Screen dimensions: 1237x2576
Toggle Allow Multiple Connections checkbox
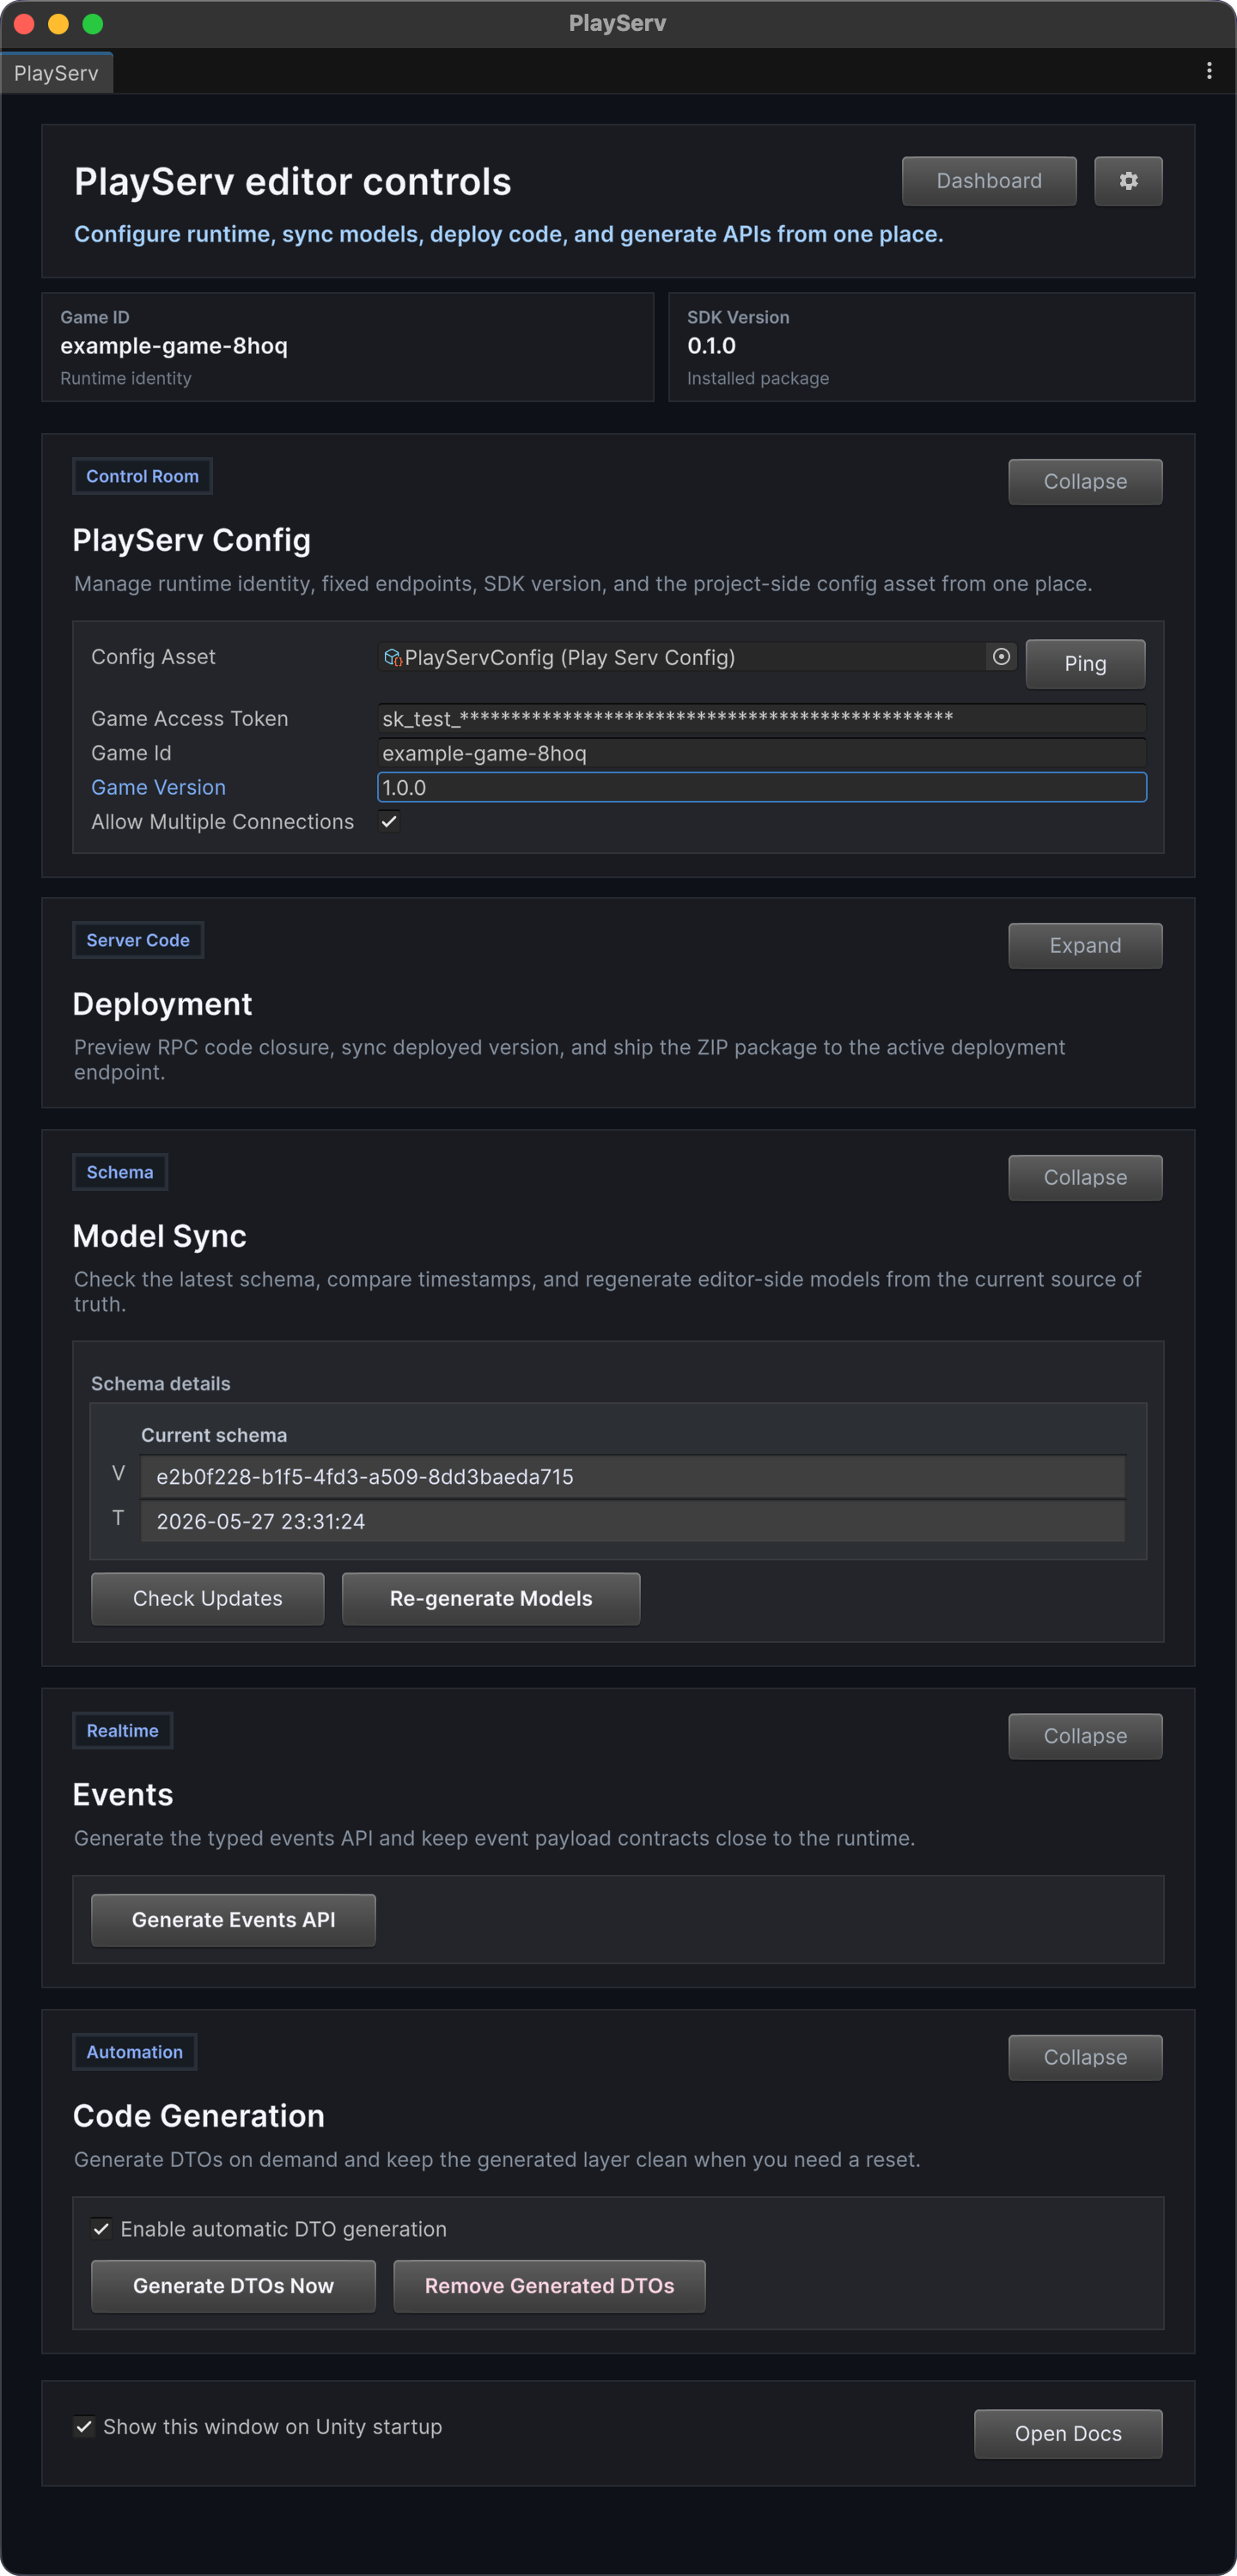[389, 821]
